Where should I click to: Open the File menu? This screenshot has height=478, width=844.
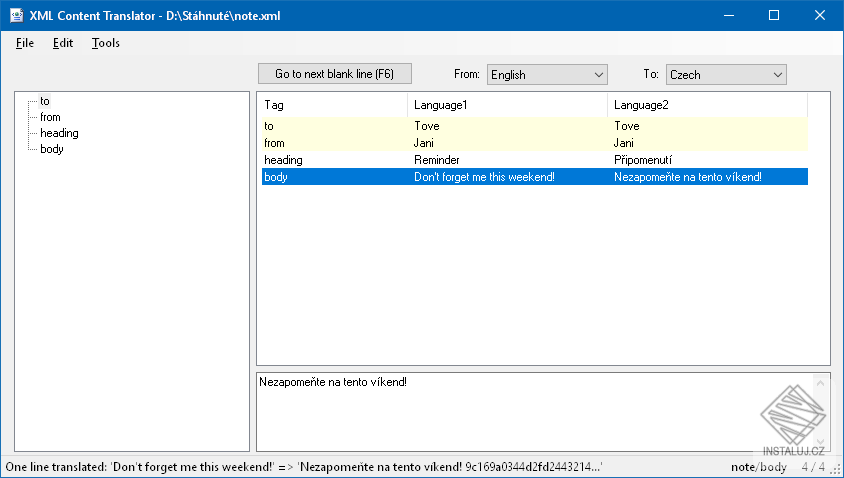(25, 43)
